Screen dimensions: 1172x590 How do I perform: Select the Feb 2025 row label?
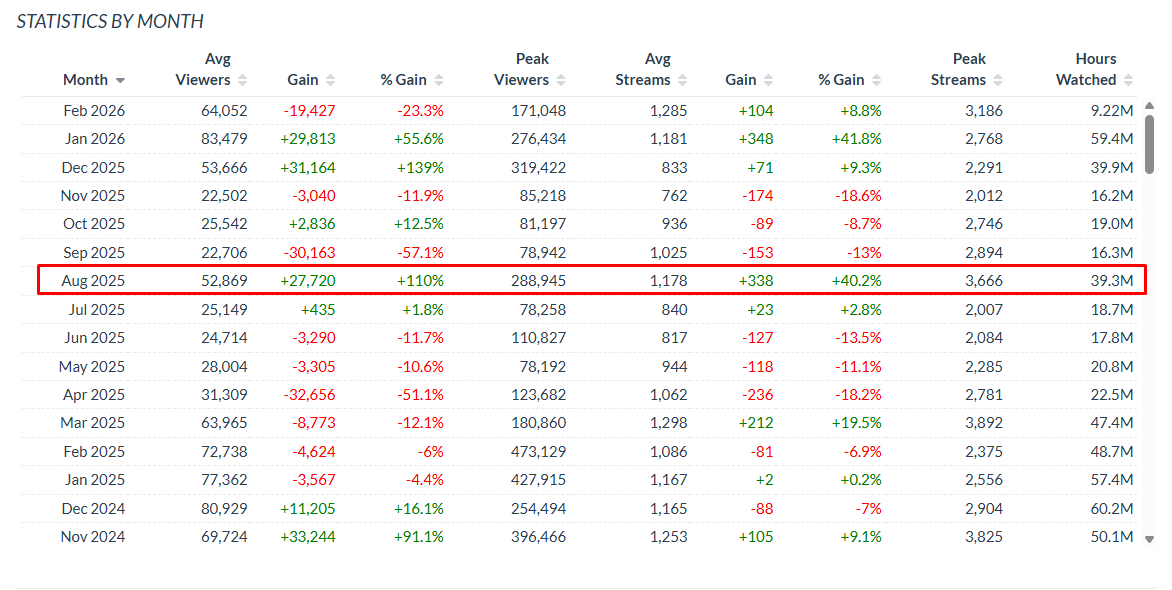tap(94, 452)
